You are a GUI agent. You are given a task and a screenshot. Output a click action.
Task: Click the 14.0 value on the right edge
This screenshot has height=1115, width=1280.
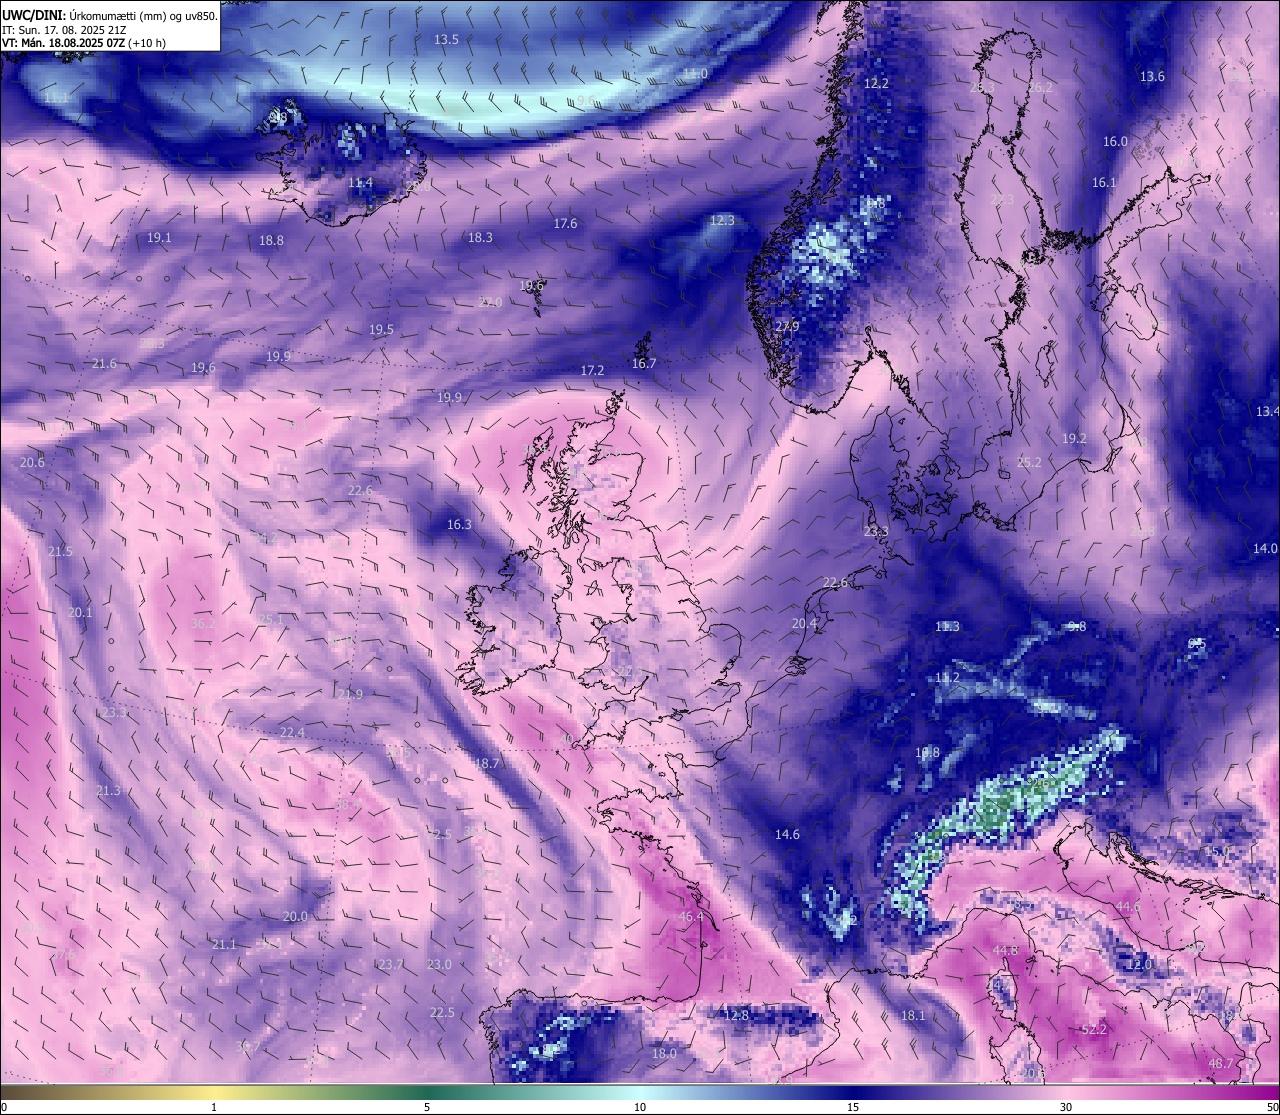[x=1265, y=548]
